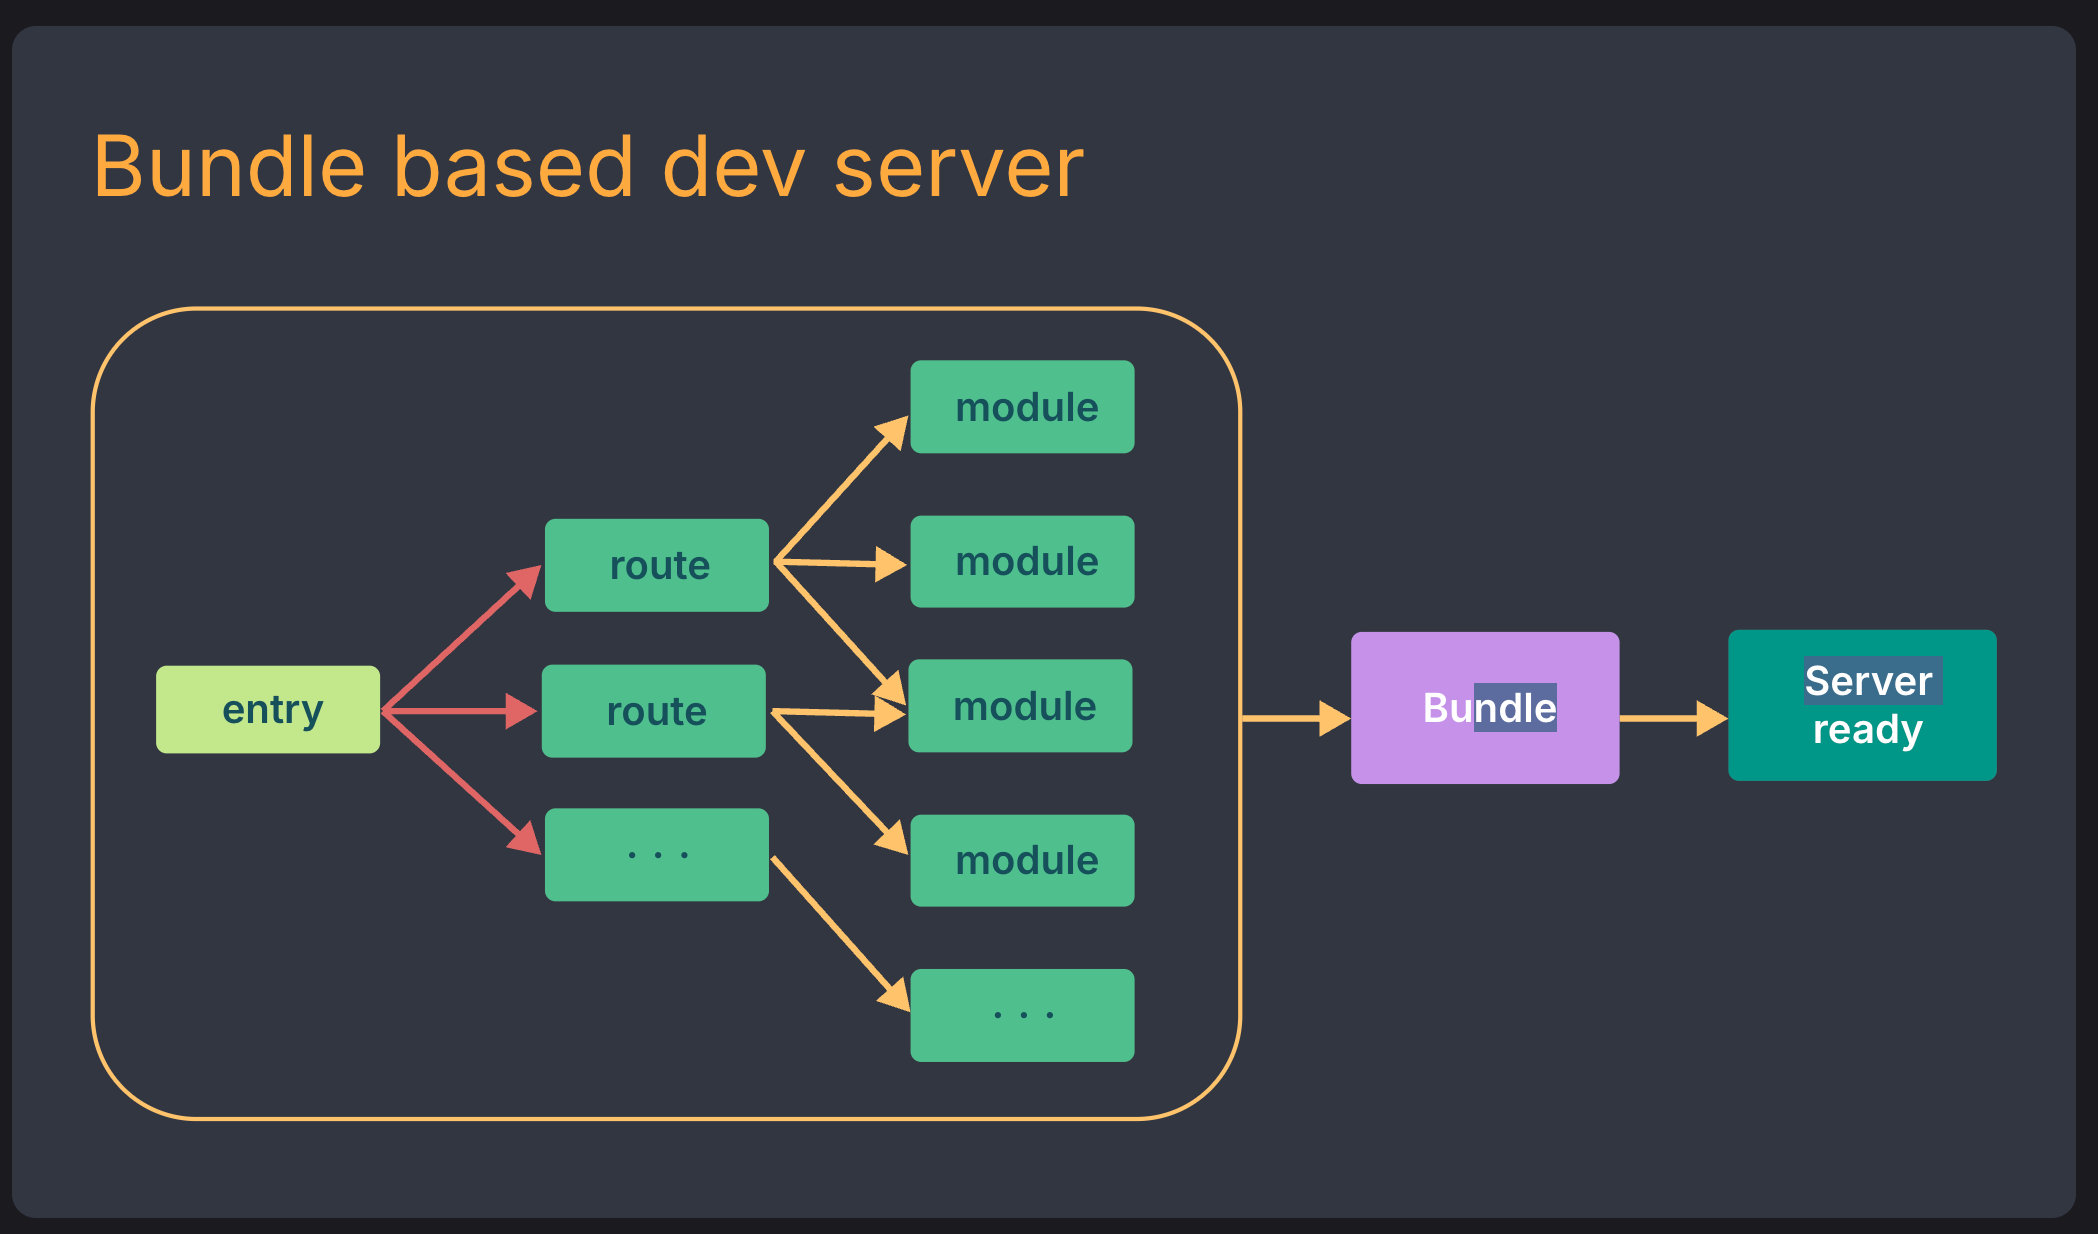Click the word "ready" in the teal box
This screenshot has width=2098, height=1234.
click(1867, 730)
